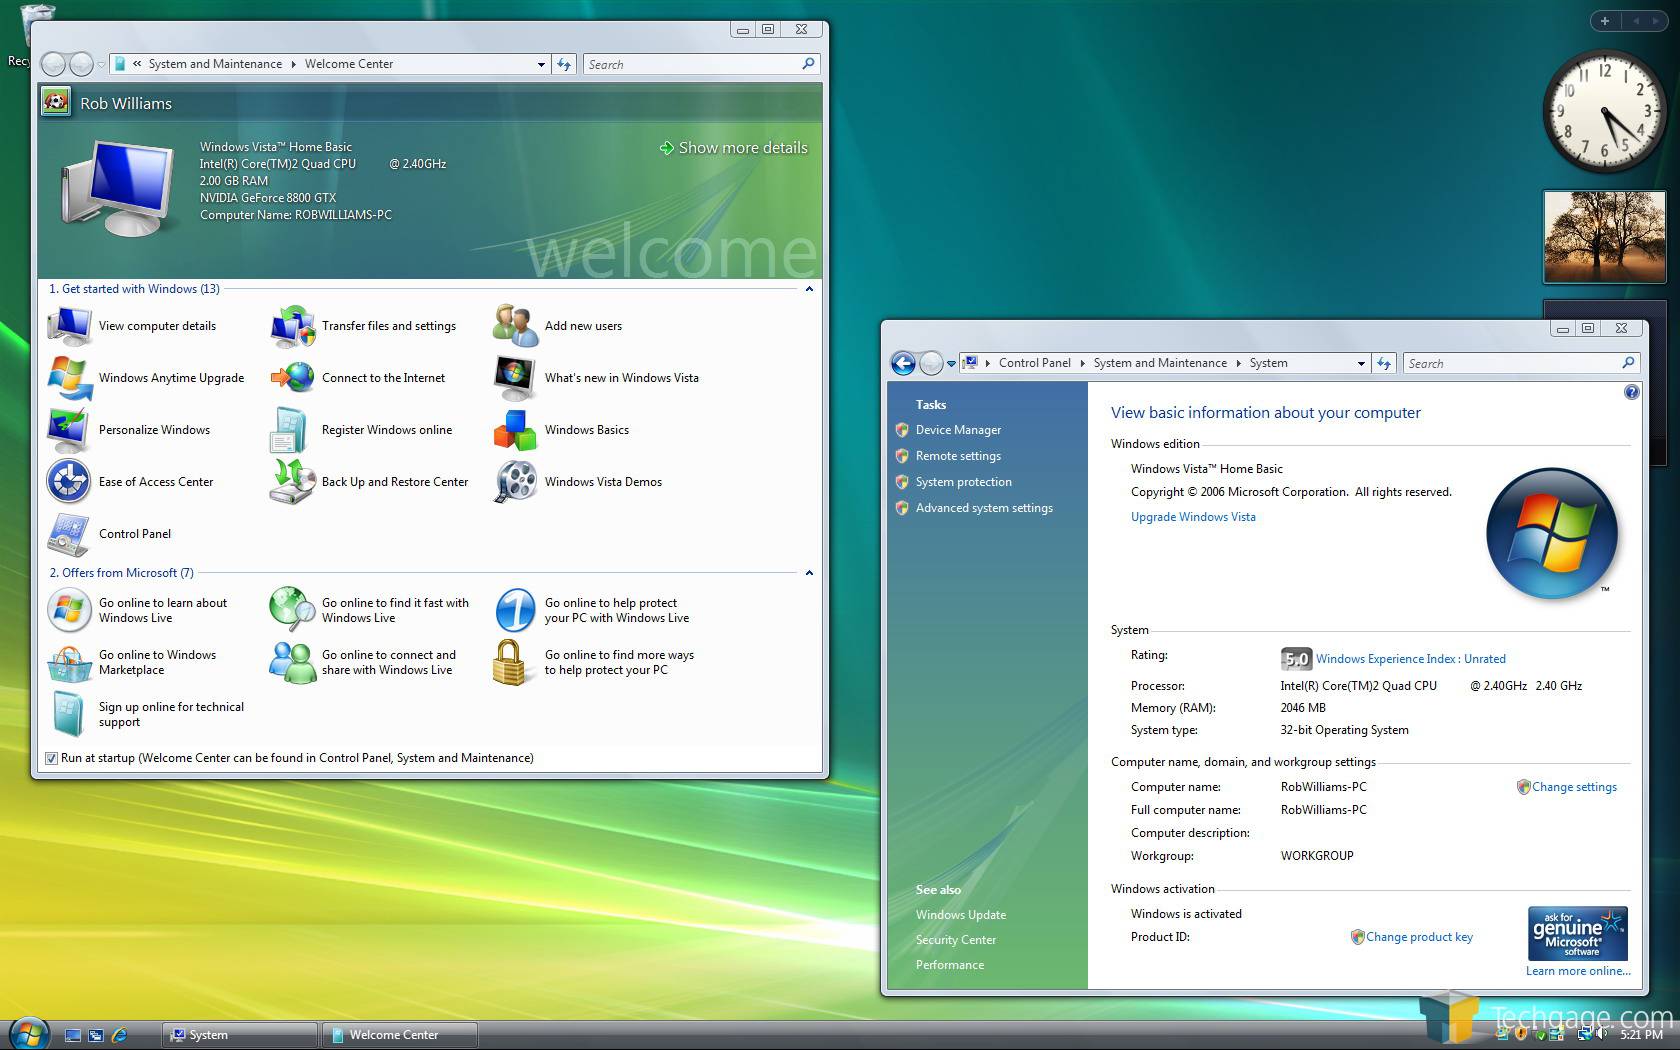1680x1050 pixels.
Task: Click Show Desktop quick launch icon
Action: click(73, 1035)
